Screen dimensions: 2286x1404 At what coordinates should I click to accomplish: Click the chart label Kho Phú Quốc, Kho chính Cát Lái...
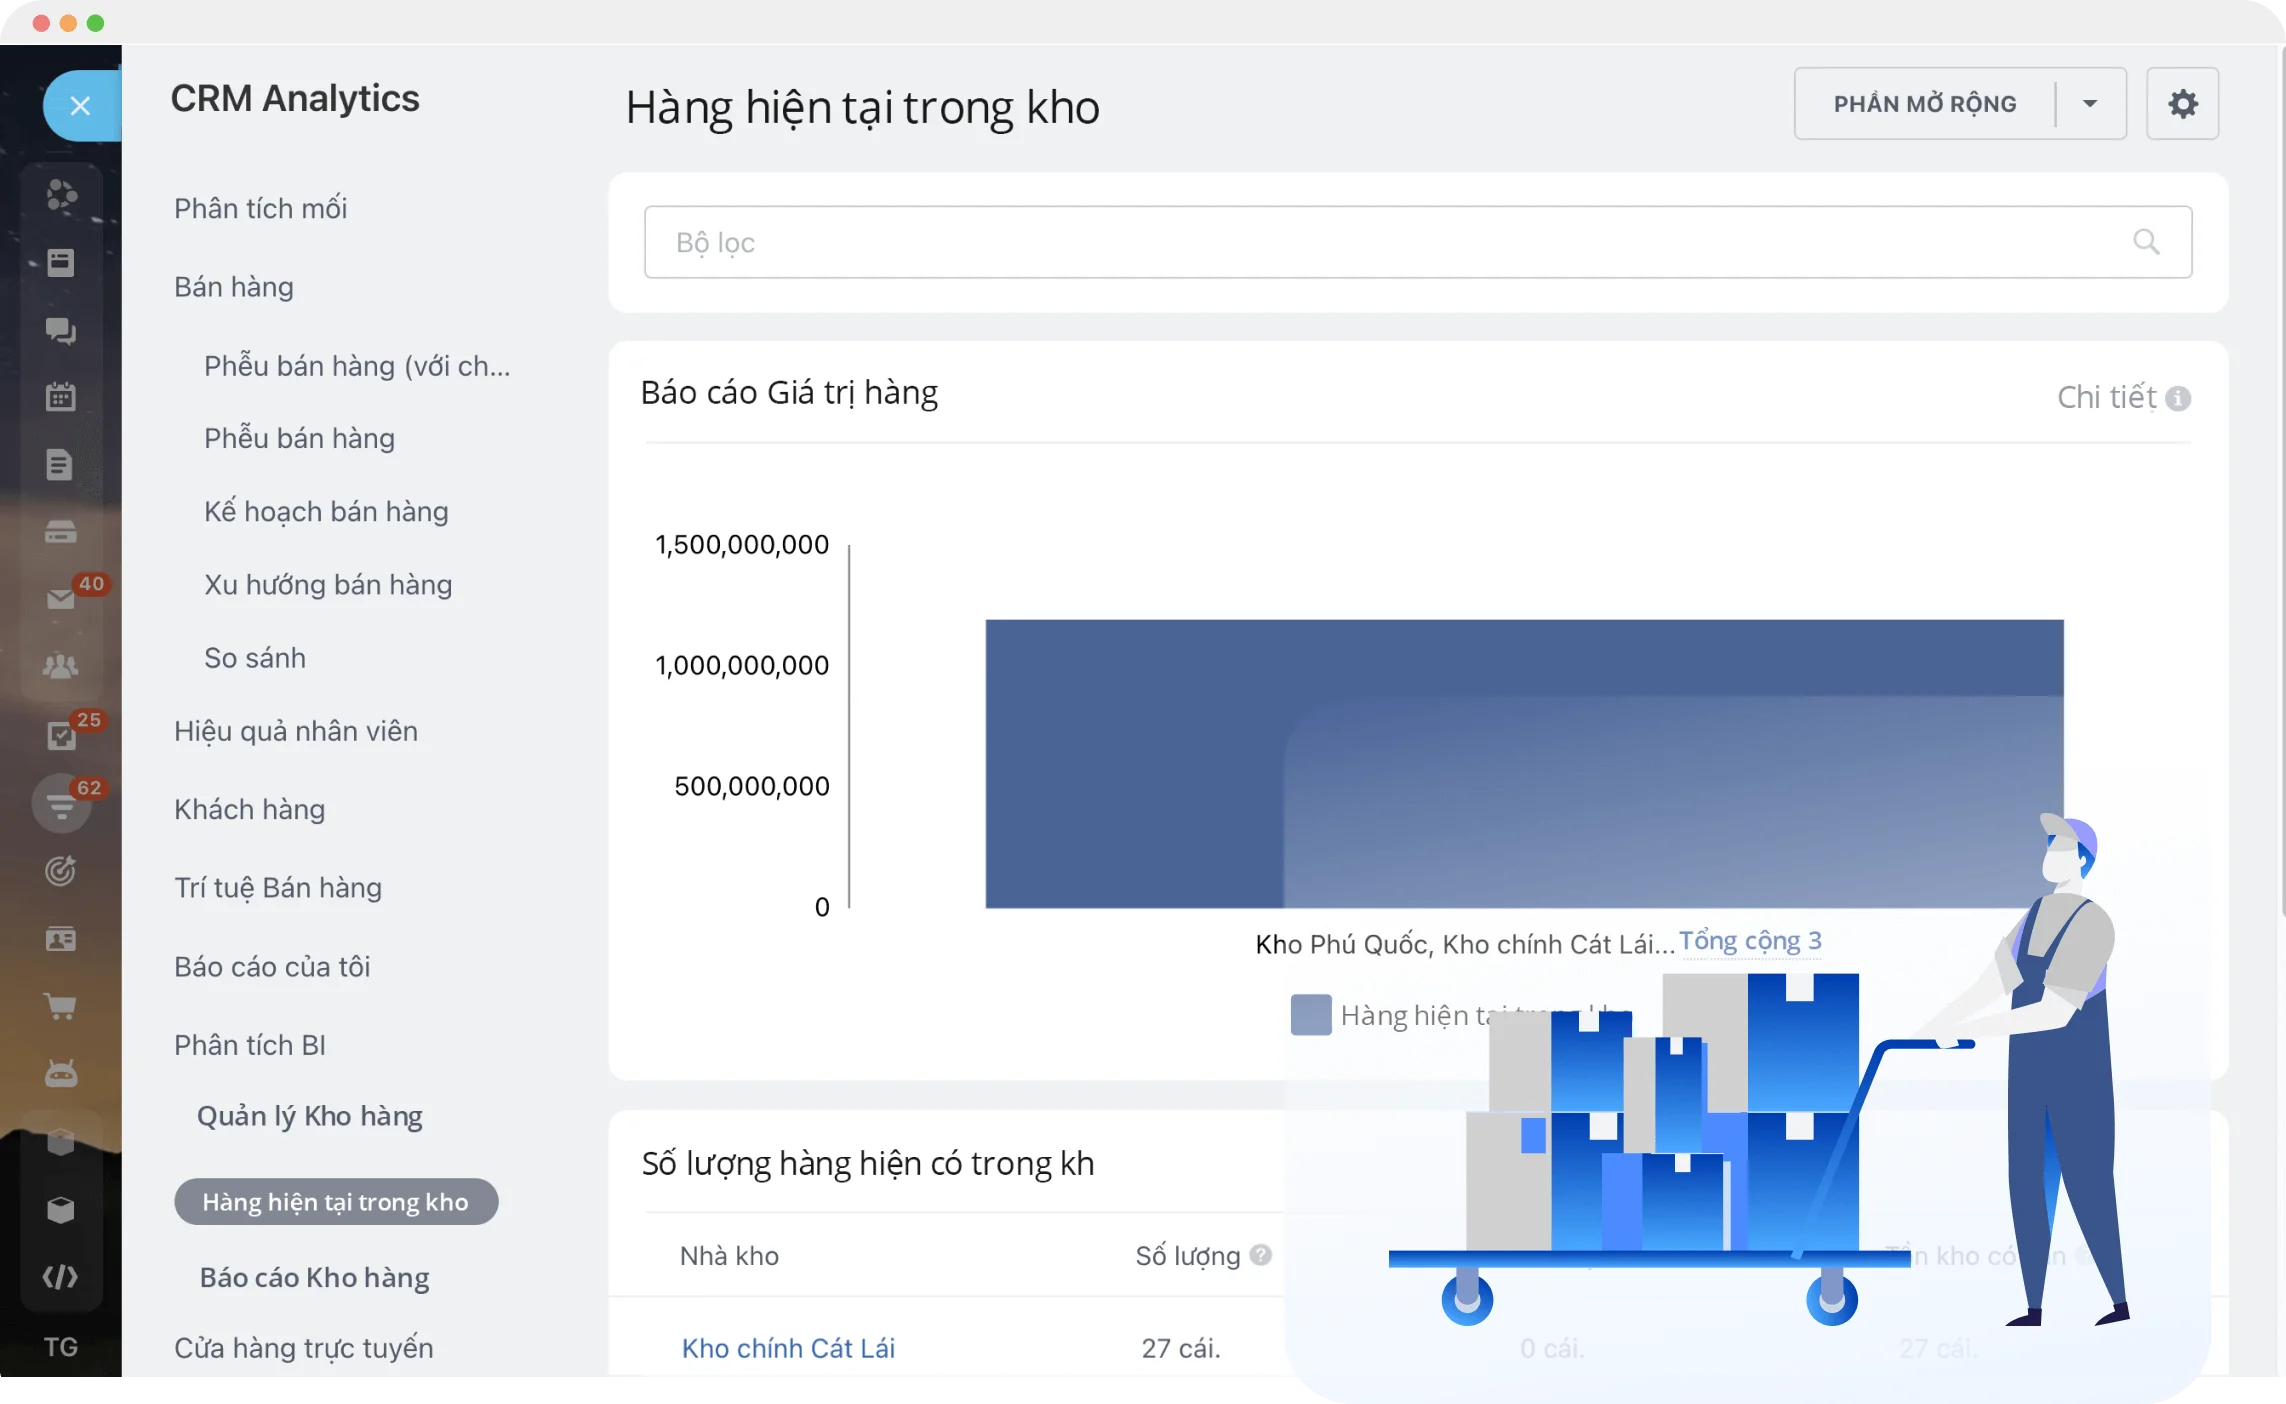click(x=1465, y=944)
